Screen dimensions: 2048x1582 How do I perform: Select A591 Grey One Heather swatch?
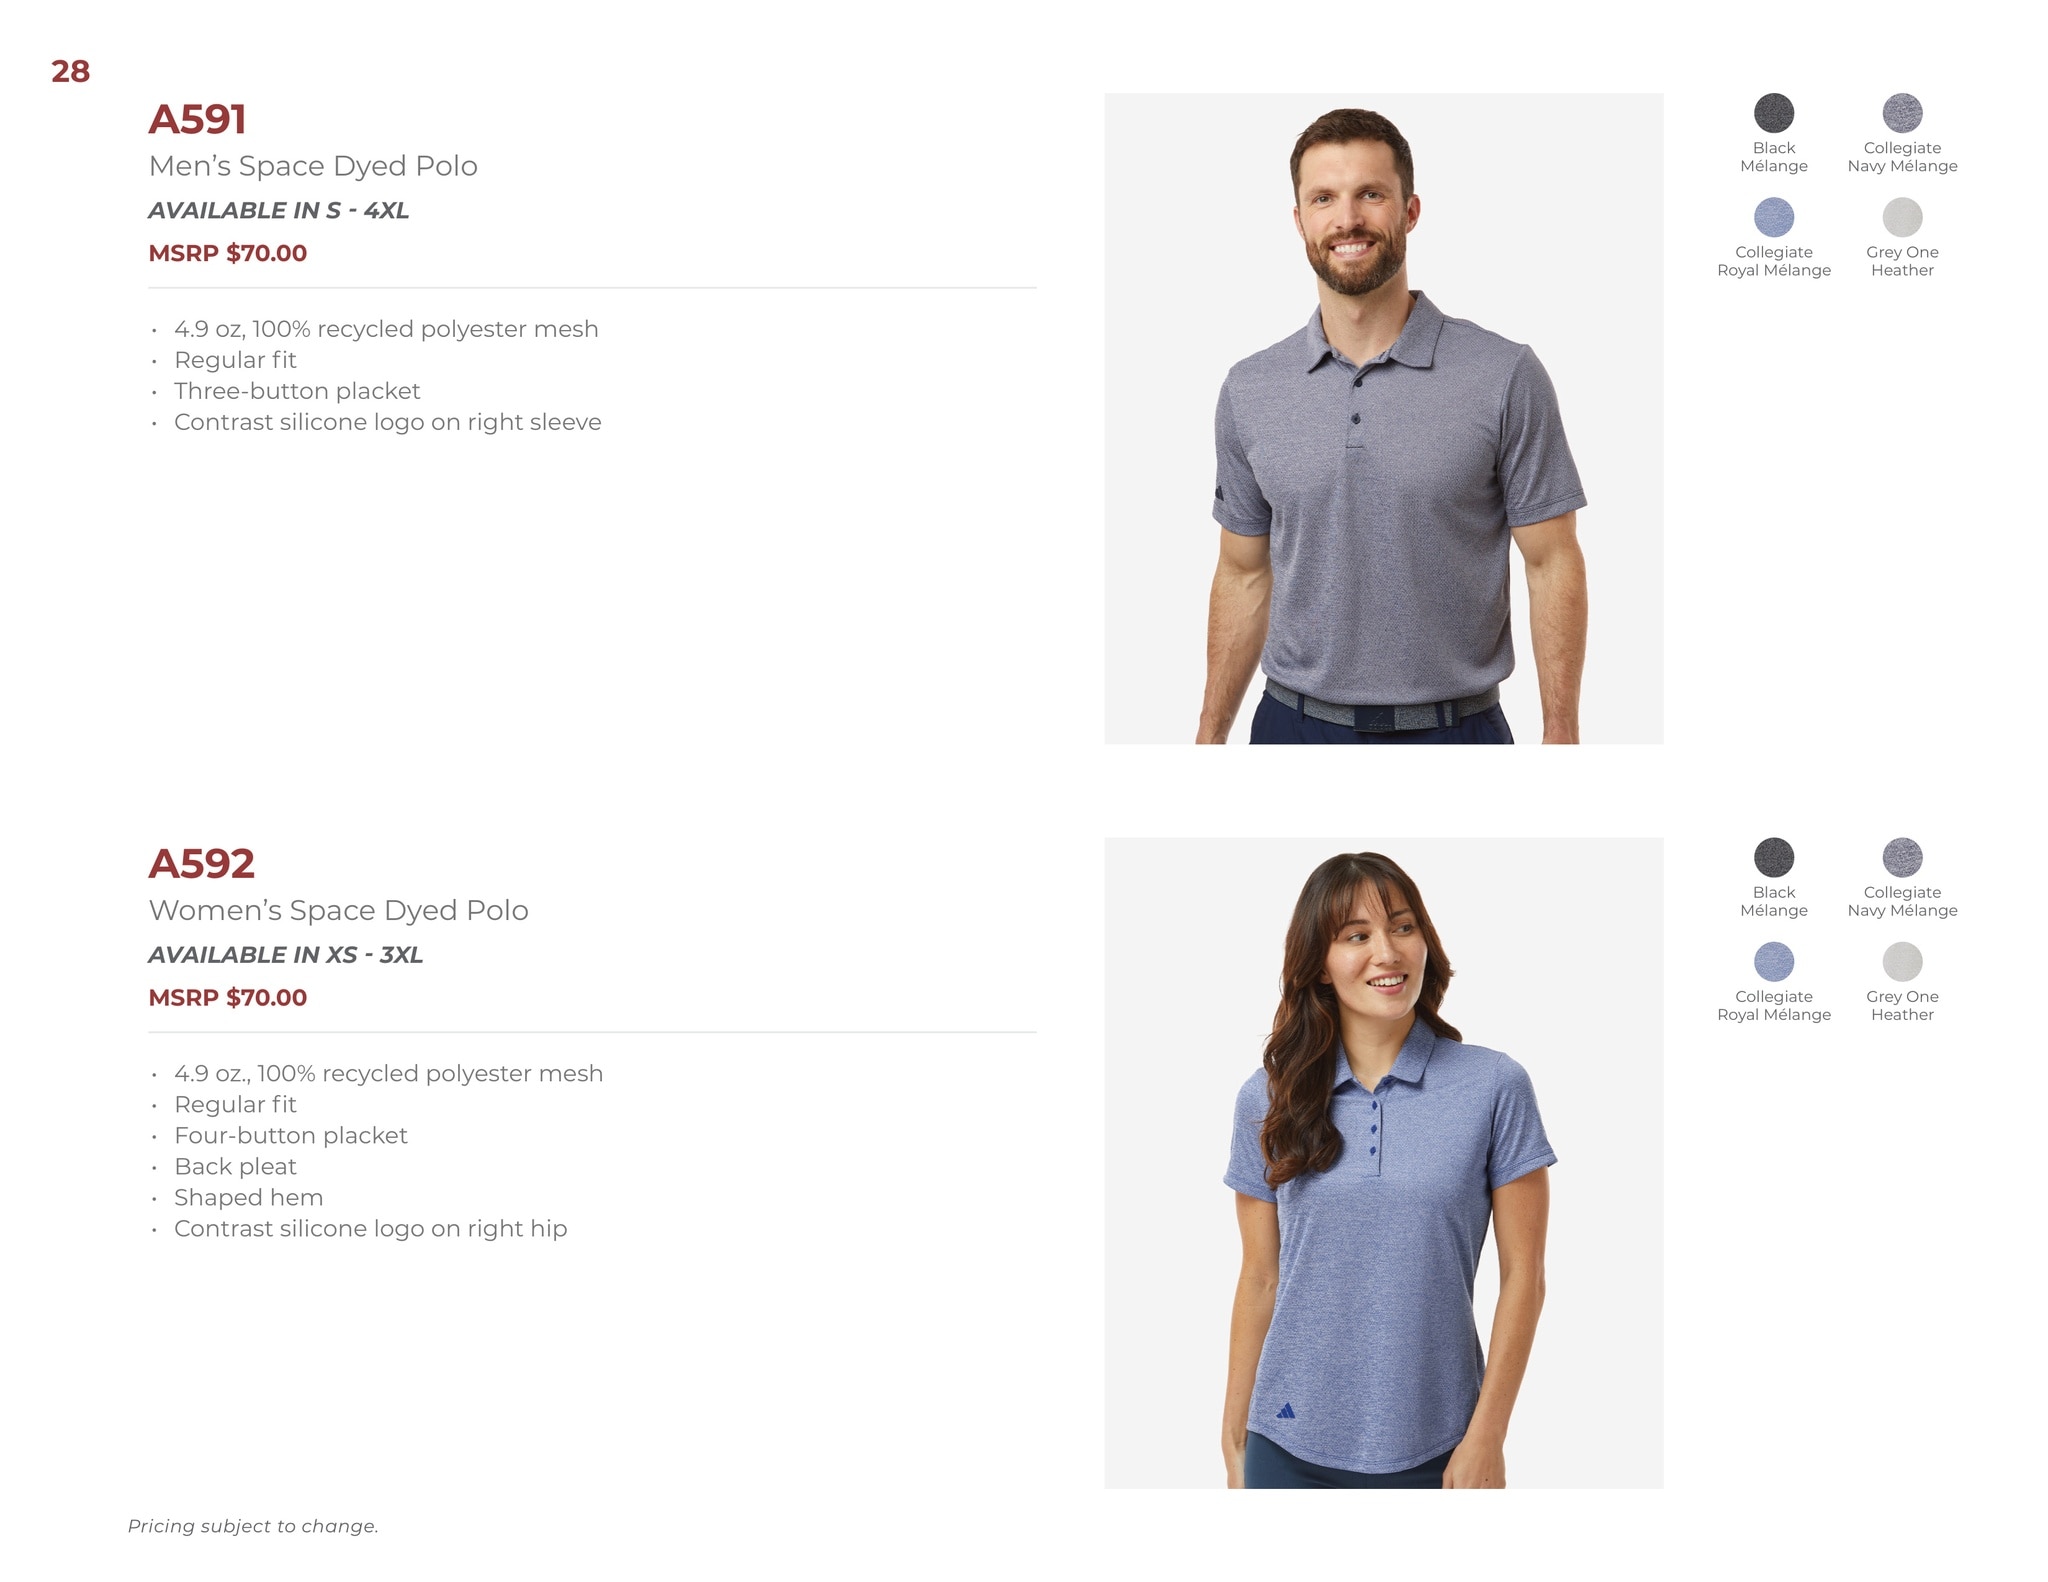1902,217
